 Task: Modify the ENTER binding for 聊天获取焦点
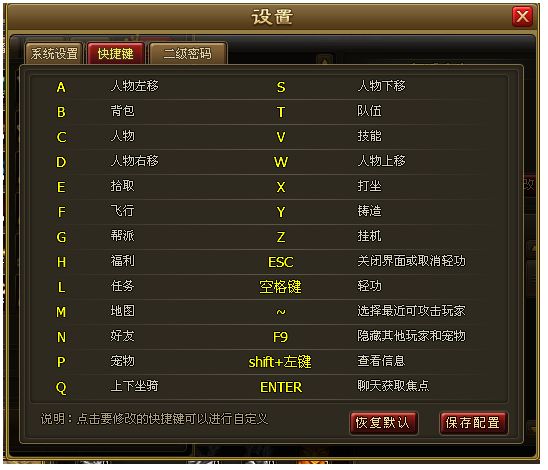pyautogui.click(x=281, y=387)
